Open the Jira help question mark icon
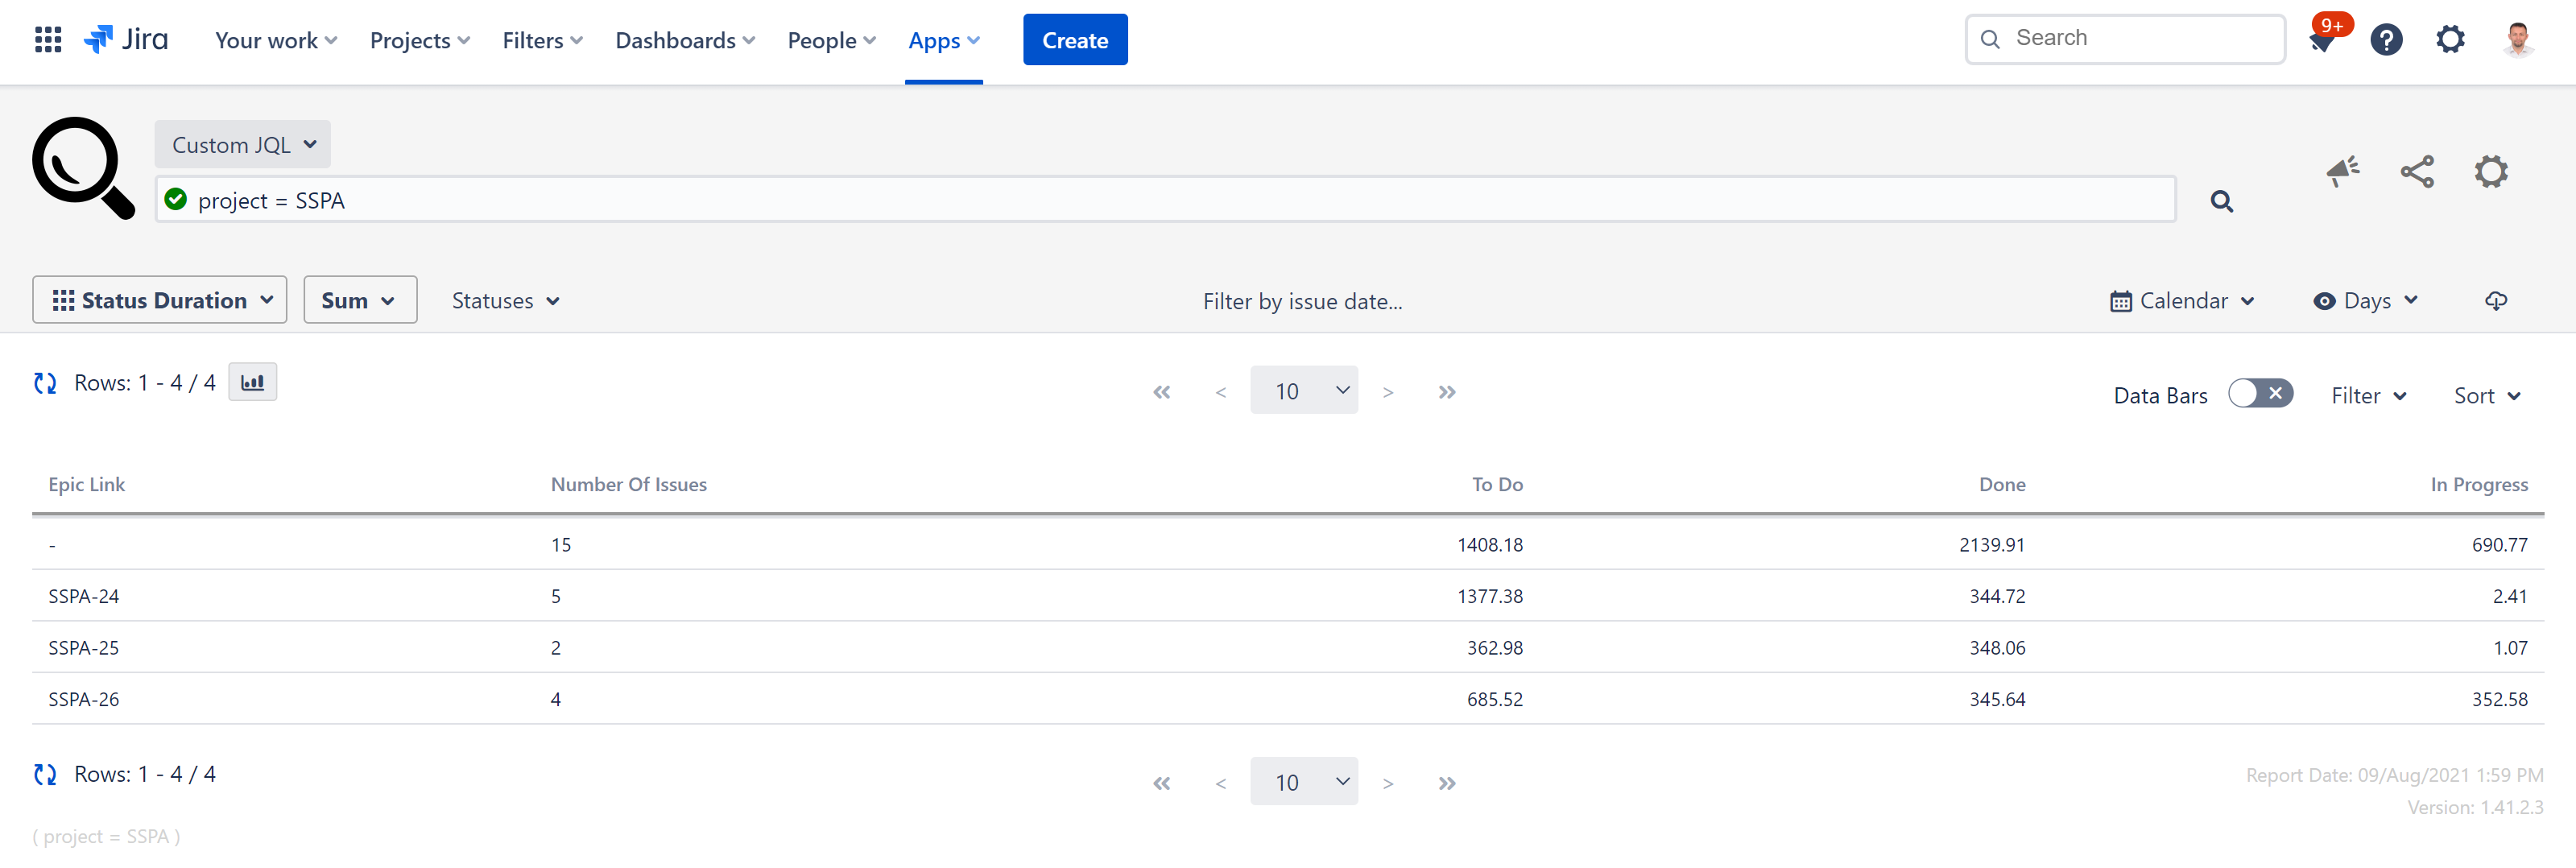Viewport: 2576px width, 868px height. pyautogui.click(x=2386, y=40)
